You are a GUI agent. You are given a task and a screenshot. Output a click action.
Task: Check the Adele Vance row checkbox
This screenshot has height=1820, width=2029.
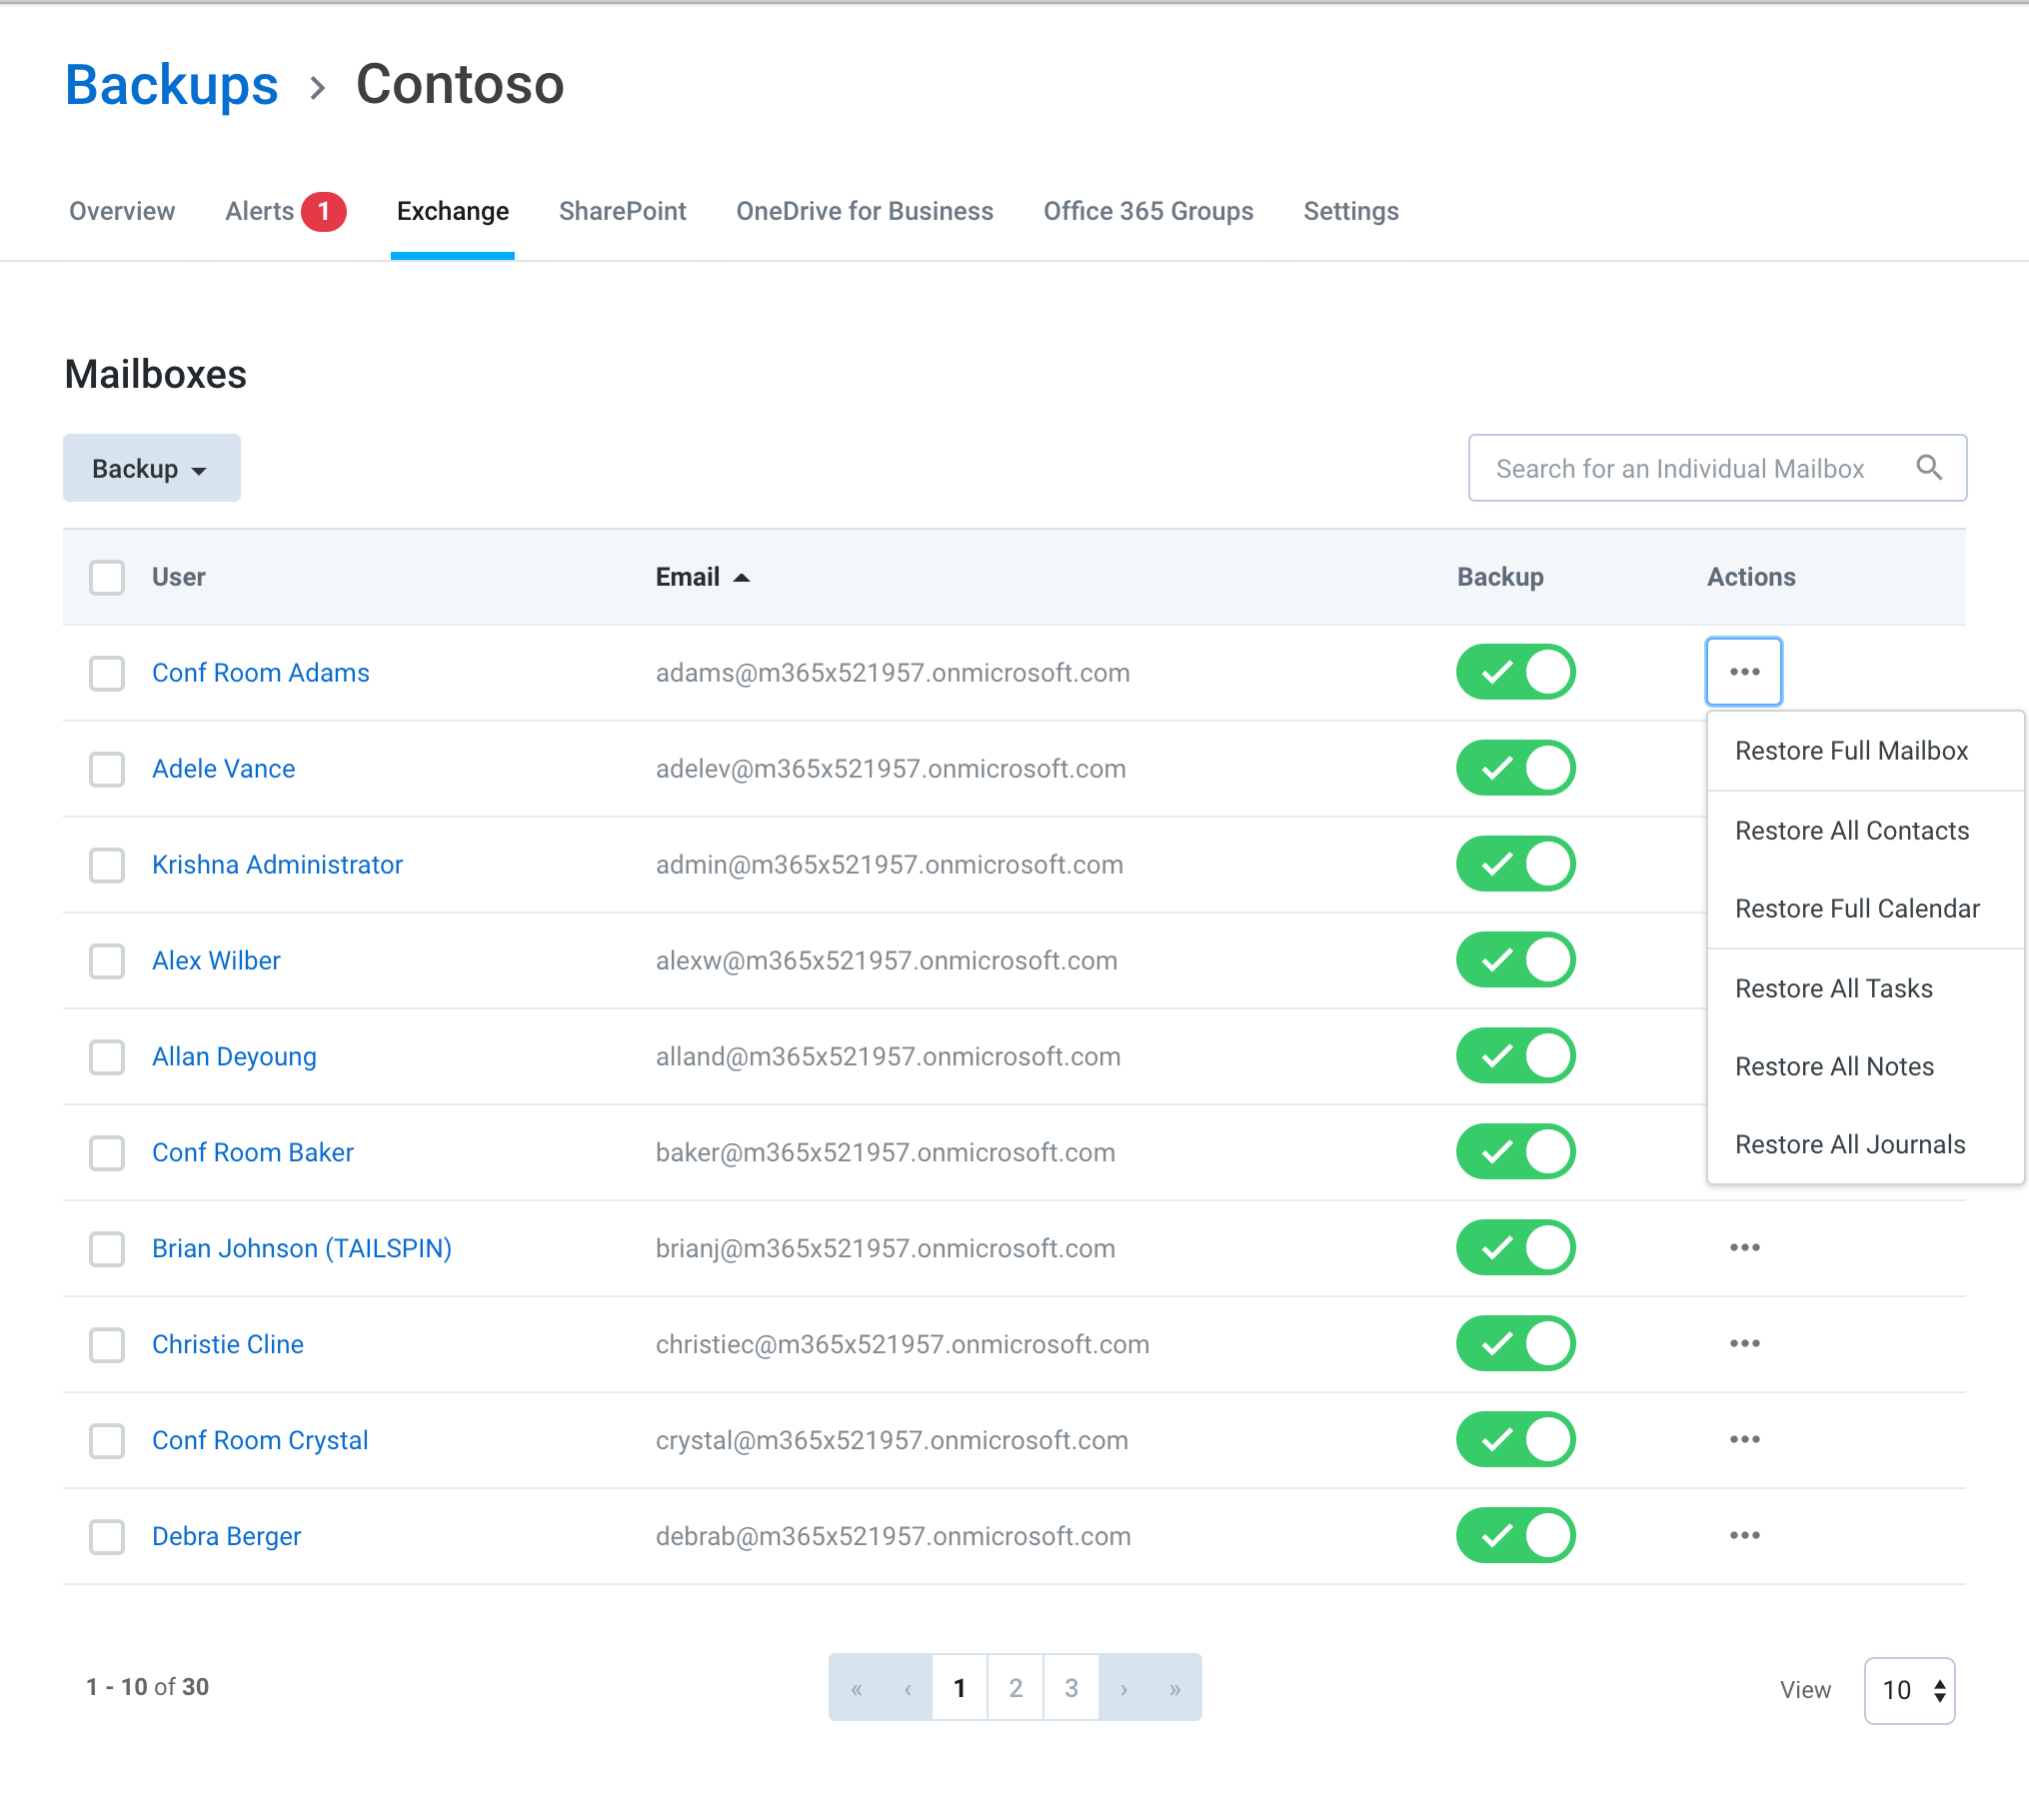pos(106,769)
